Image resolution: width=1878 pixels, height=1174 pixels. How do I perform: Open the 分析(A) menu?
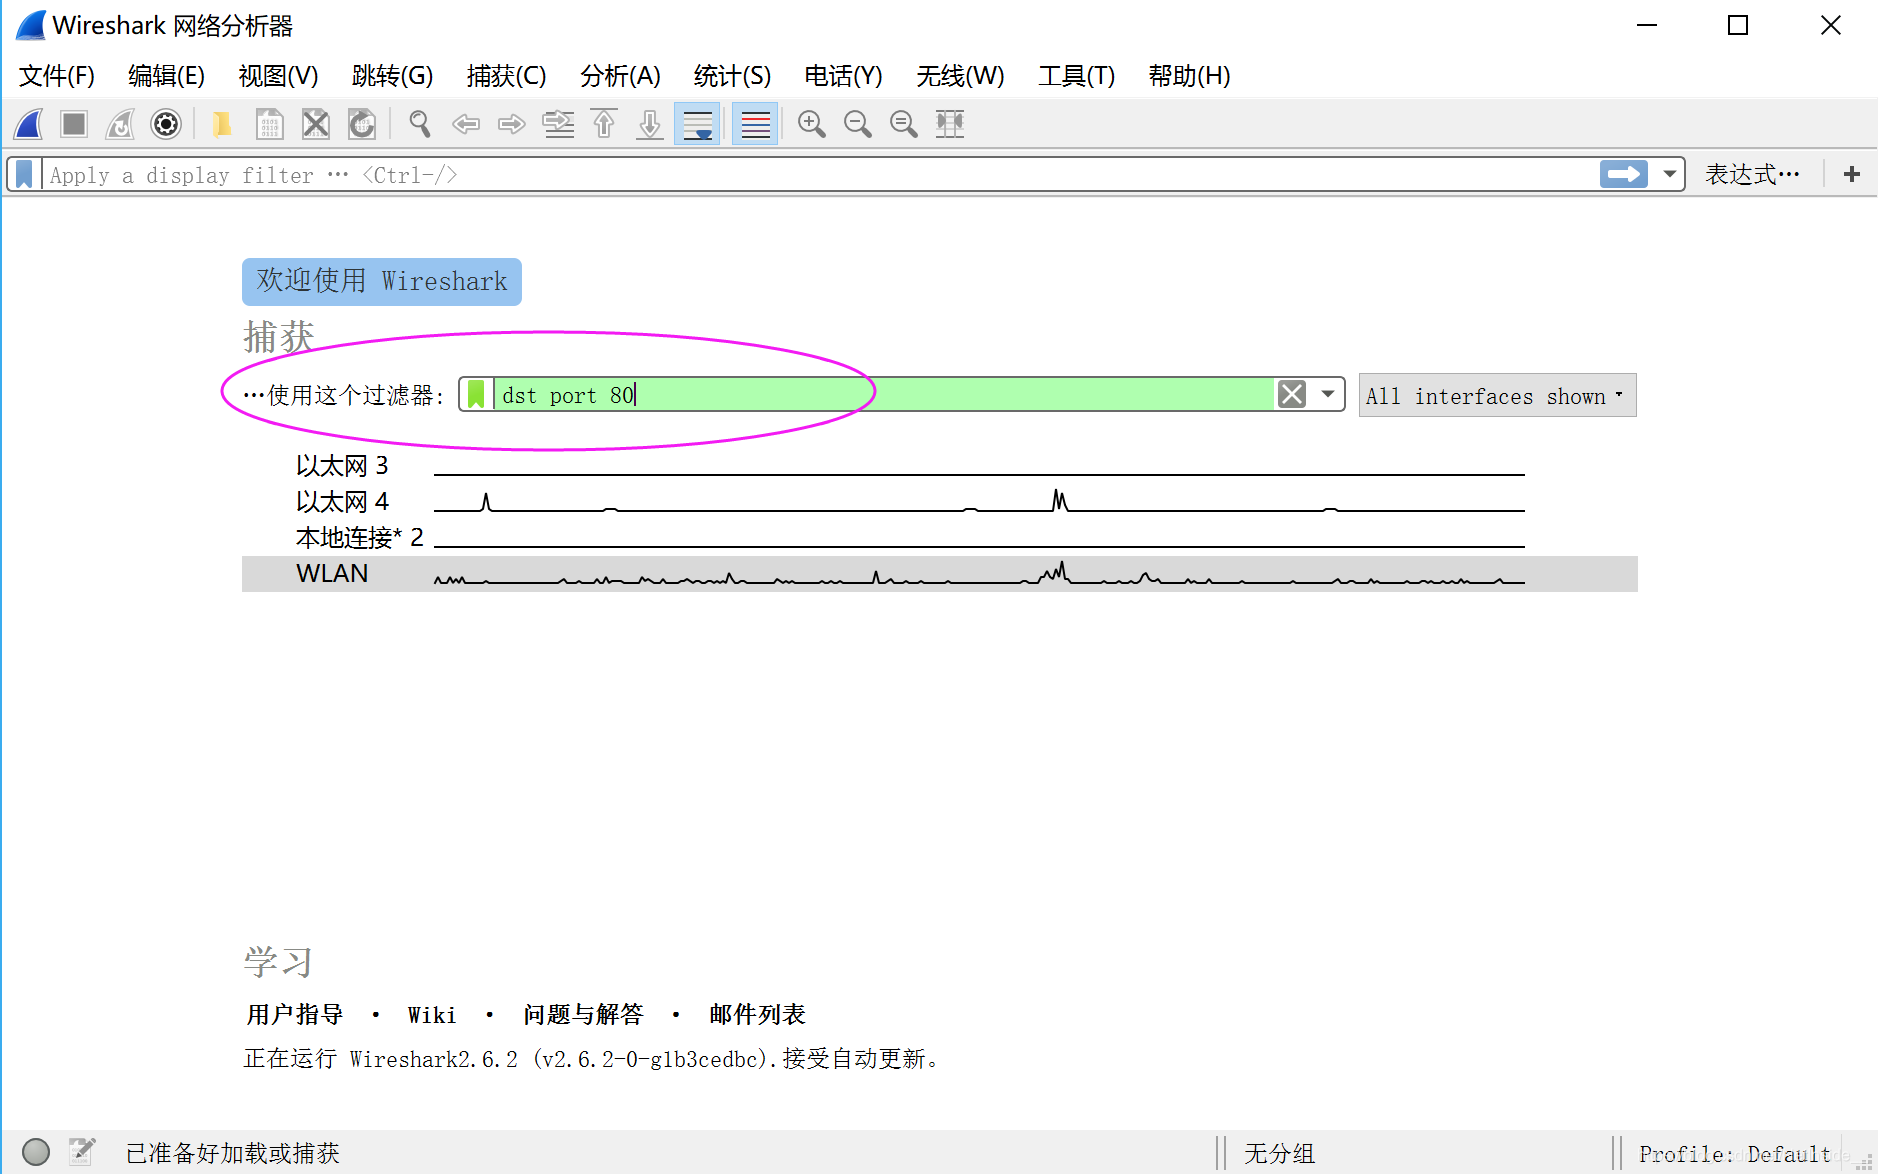click(x=621, y=76)
